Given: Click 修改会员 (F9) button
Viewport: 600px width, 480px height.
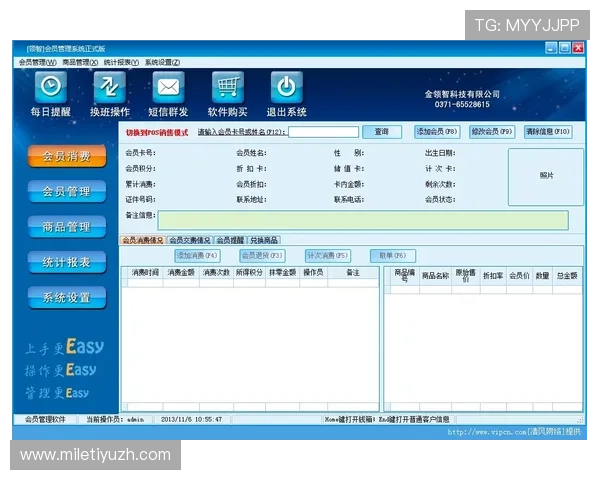Looking at the screenshot, I should click(x=492, y=132).
